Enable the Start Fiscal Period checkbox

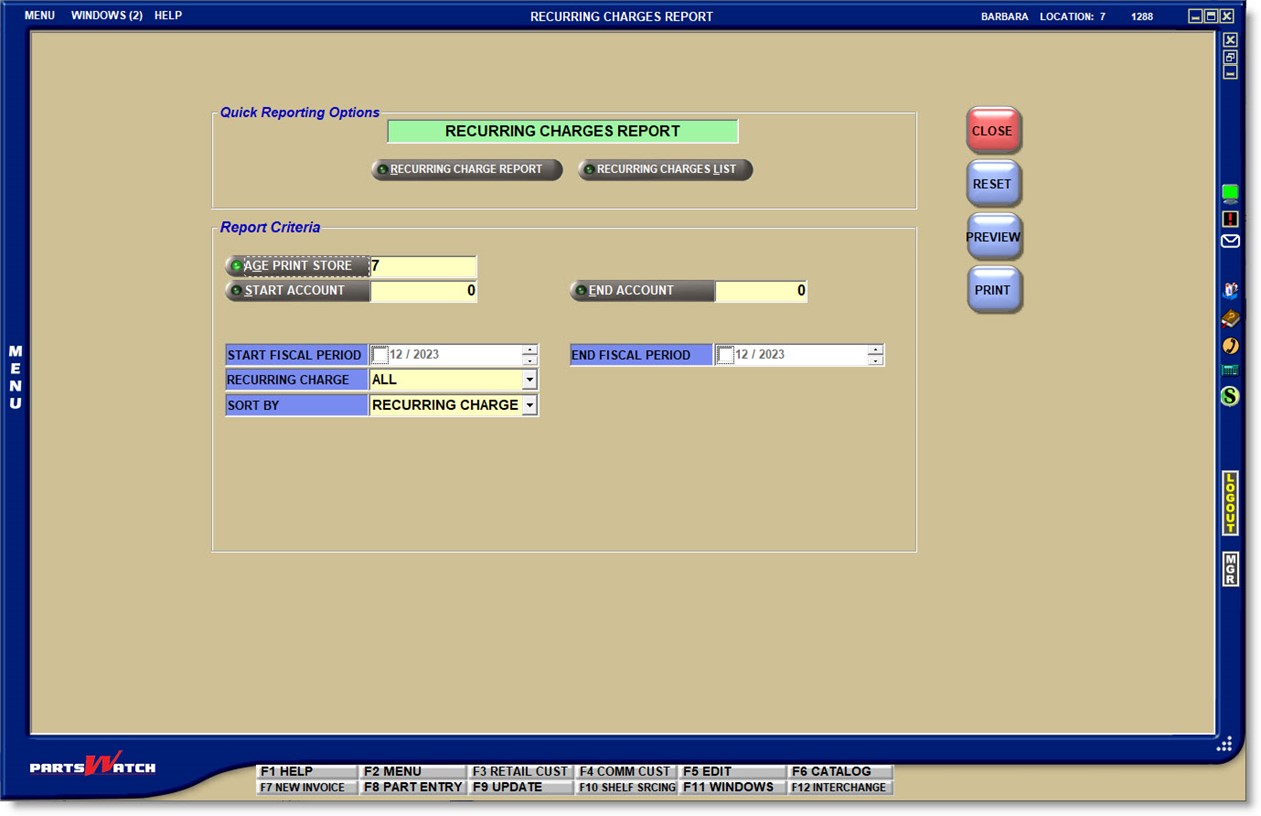[x=380, y=355]
